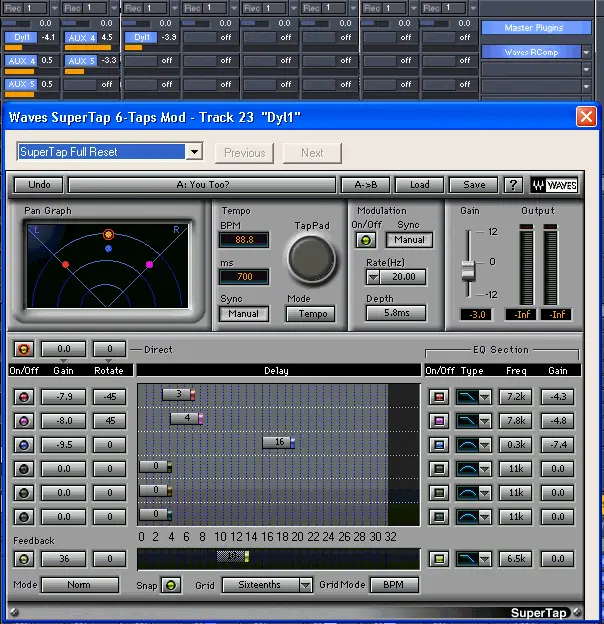604x624 pixels.
Task: Click tap 2 Rotate value 45
Action: (110, 421)
